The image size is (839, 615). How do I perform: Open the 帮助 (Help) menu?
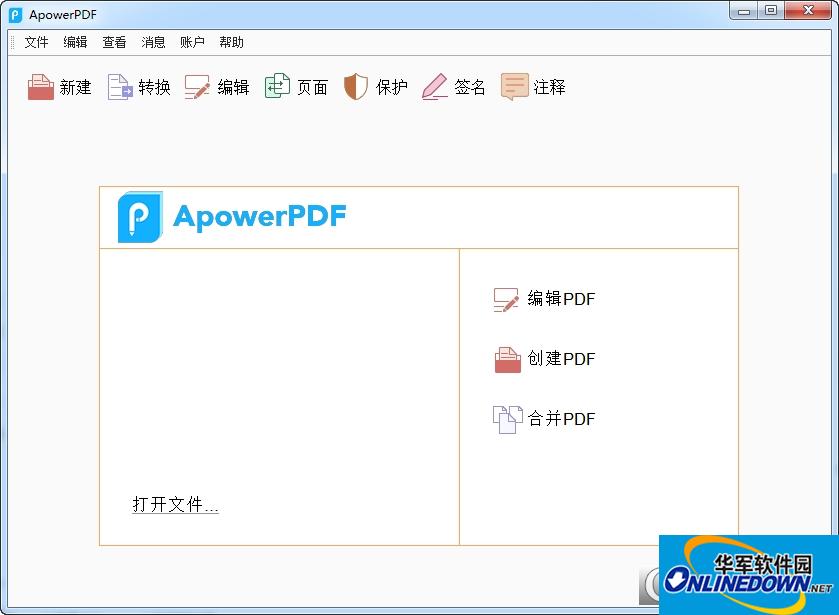(230, 42)
